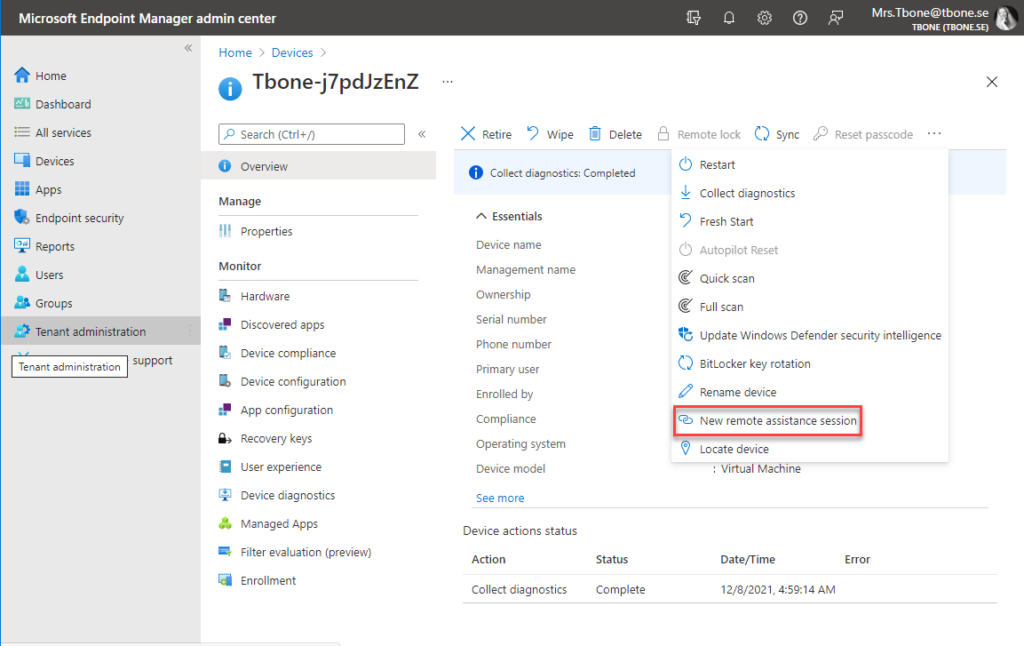This screenshot has height=646, width=1024.
Task: Click the See more link
Action: 500,498
